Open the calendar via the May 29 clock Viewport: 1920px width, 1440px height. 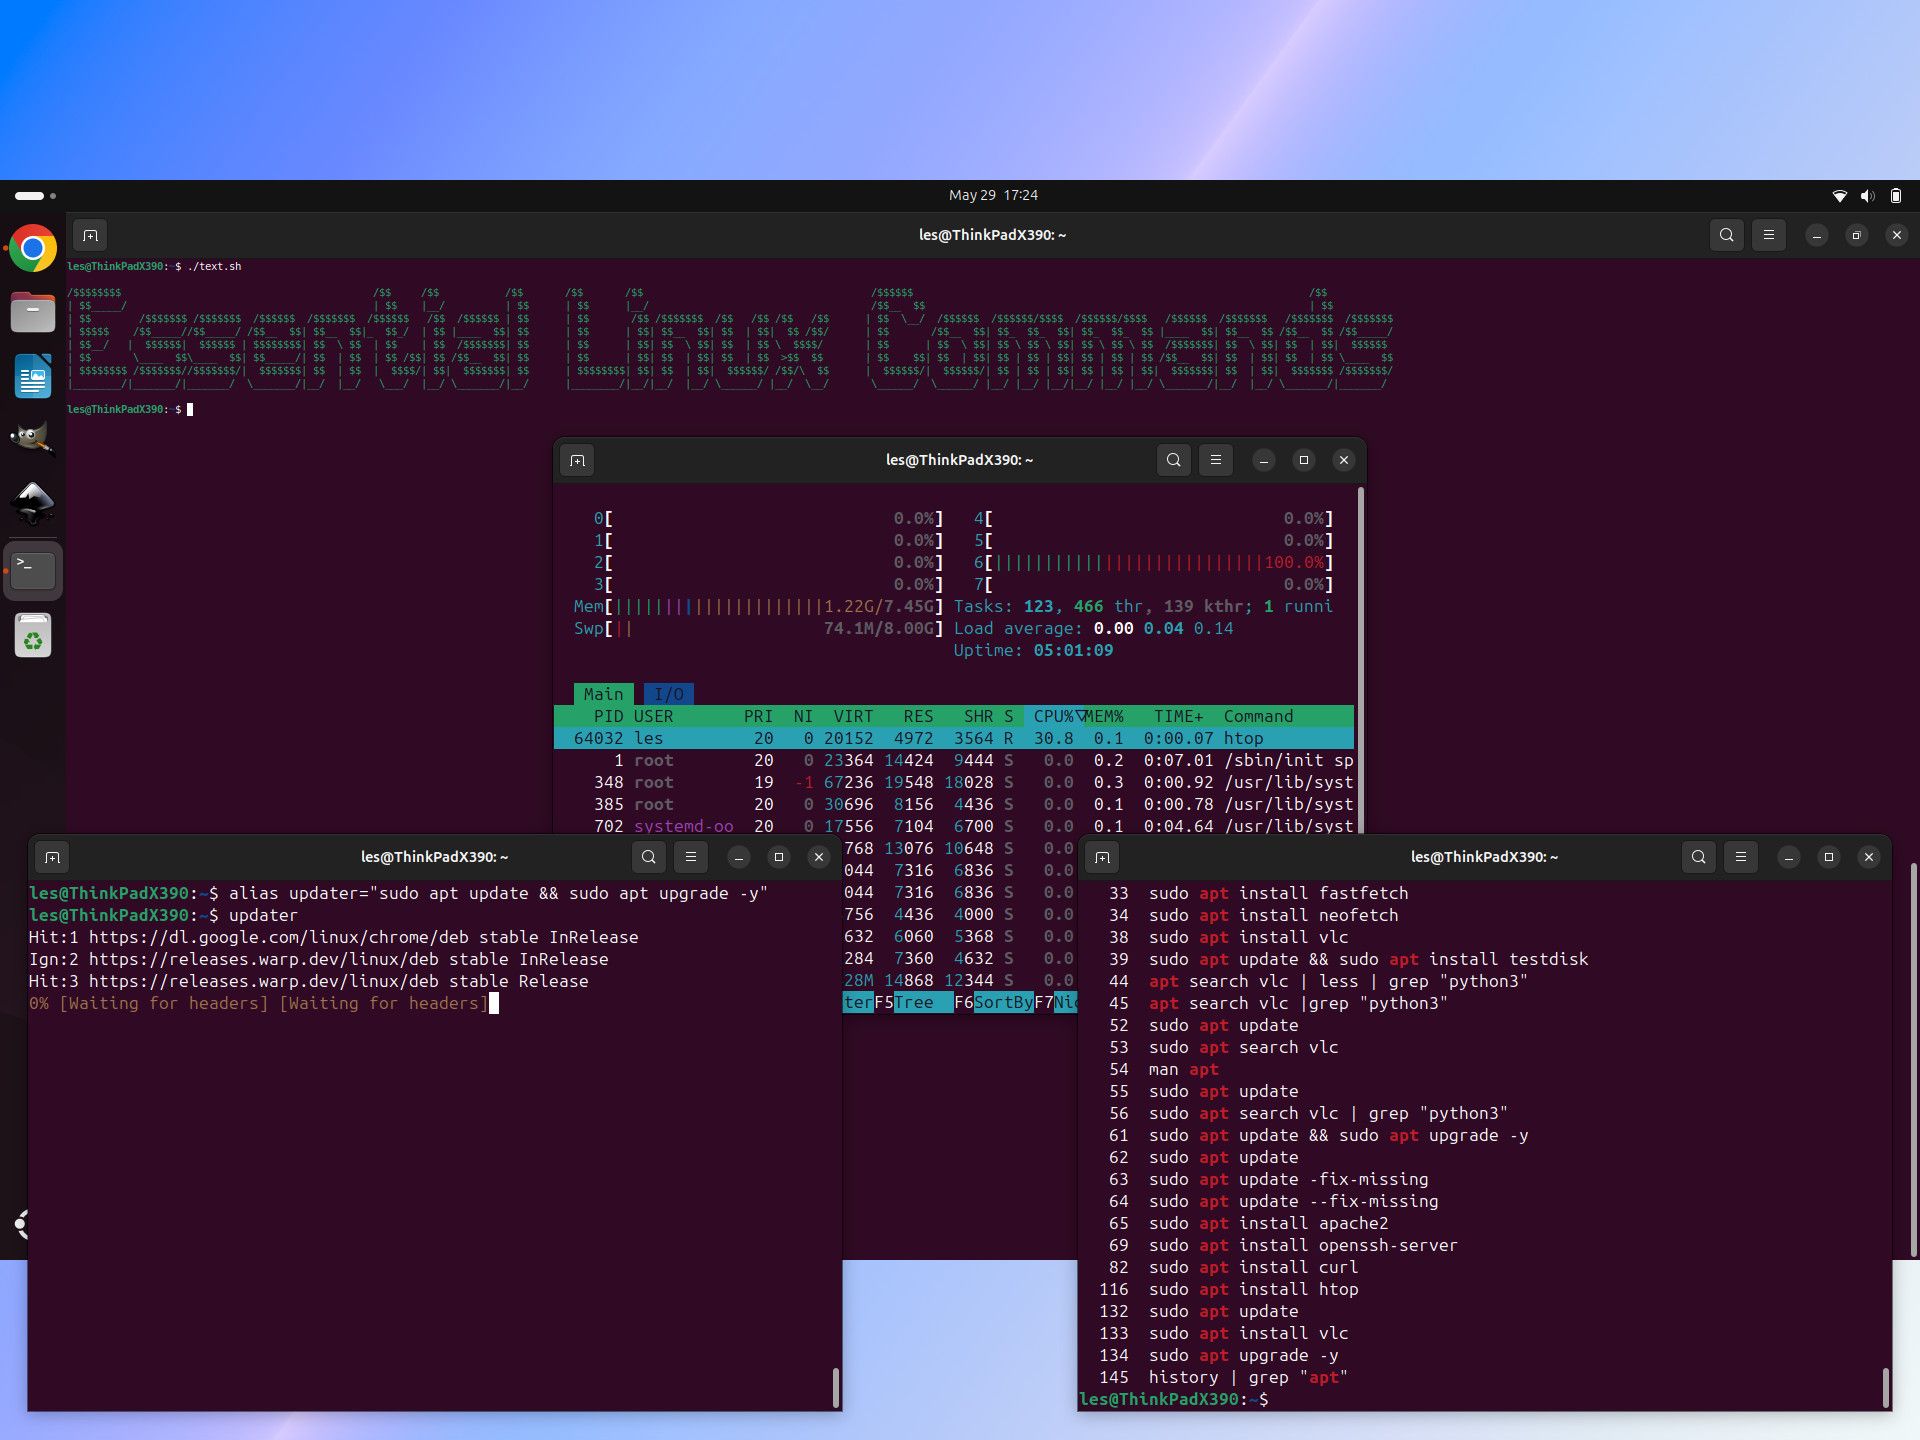[991, 195]
